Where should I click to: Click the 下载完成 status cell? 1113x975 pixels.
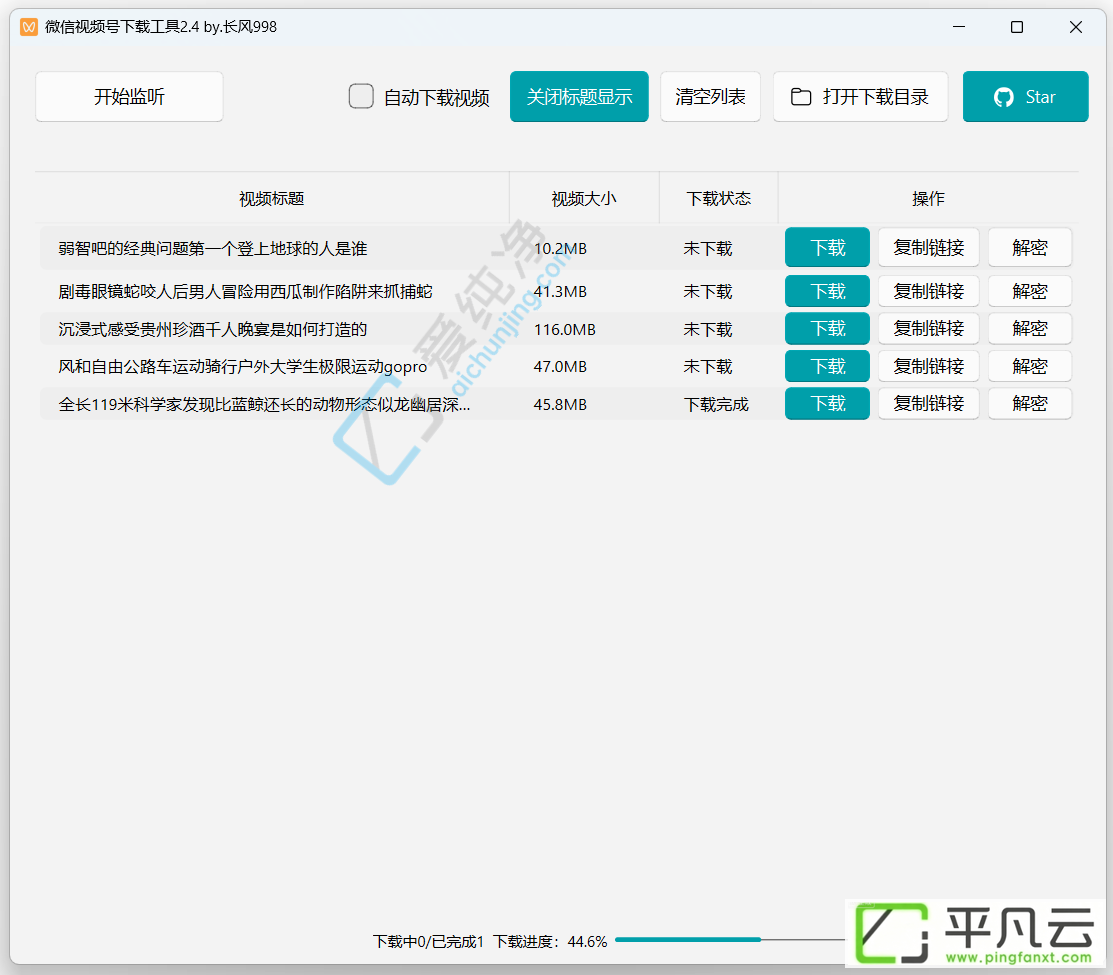click(x=716, y=404)
